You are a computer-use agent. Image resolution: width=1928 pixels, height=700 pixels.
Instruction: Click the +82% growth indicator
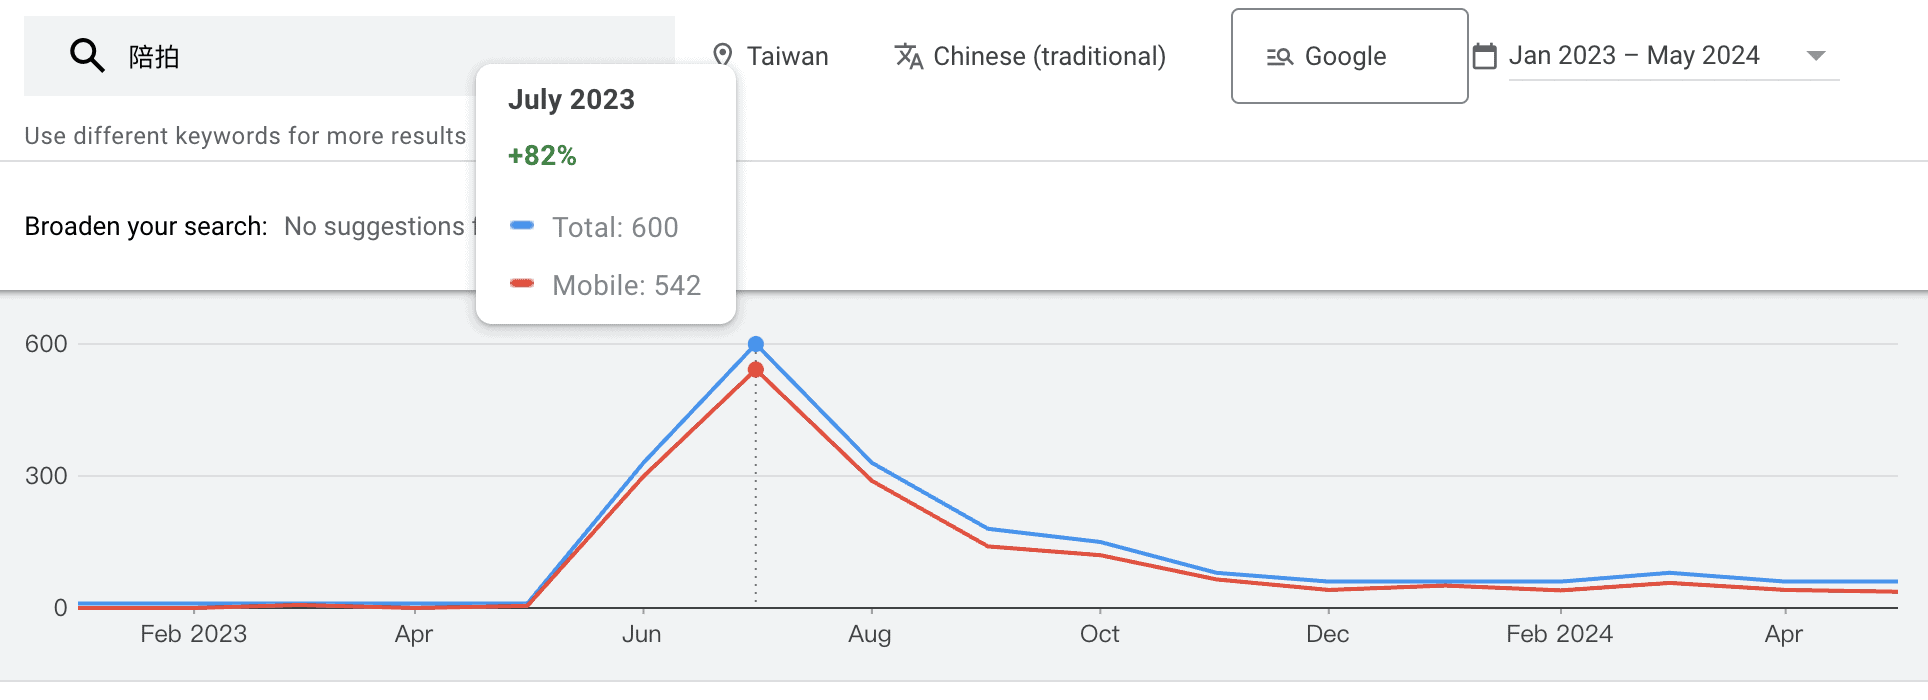(x=542, y=156)
